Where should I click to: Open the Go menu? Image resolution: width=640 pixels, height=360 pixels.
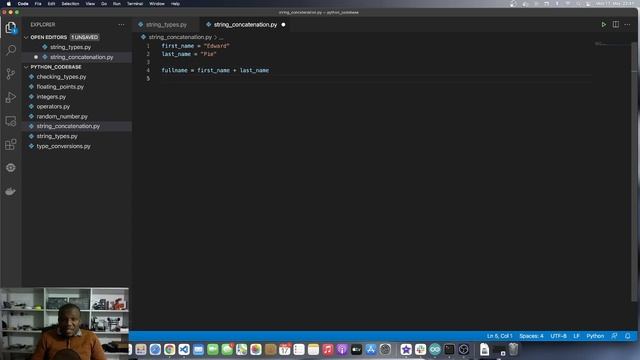coord(104,4)
